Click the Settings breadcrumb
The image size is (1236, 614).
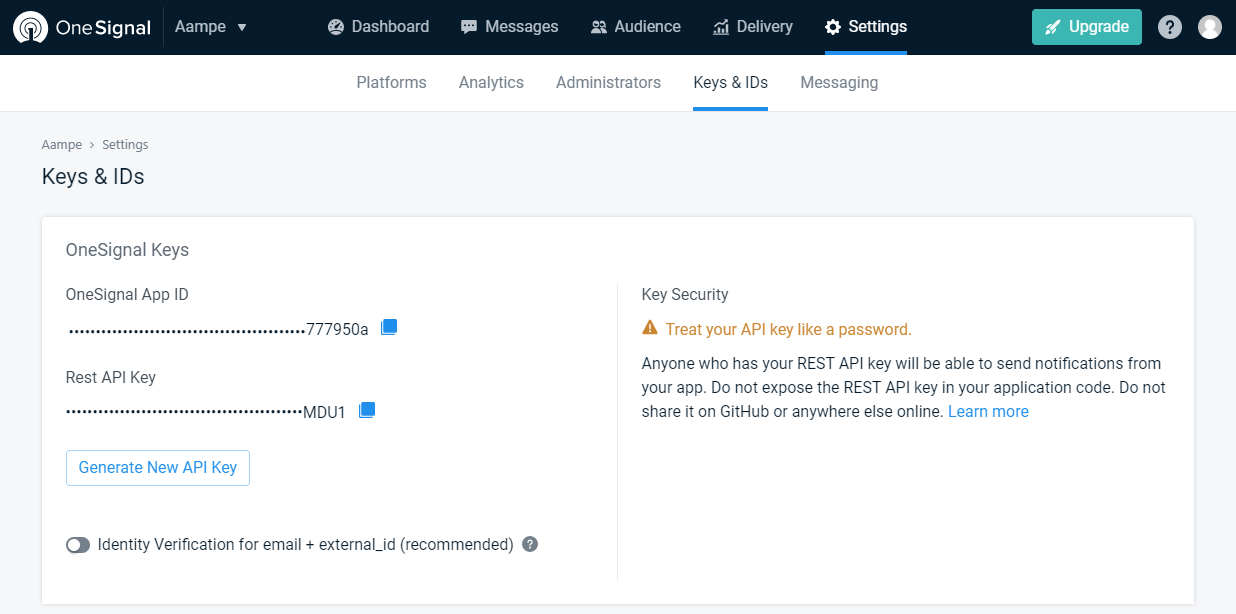pyautogui.click(x=125, y=145)
